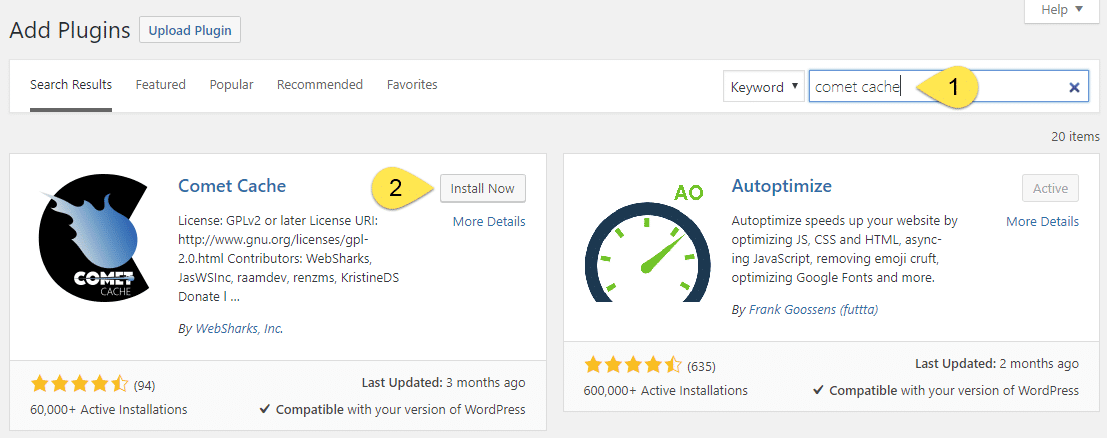1107x438 pixels.
Task: Click the Autoptimize star rating
Action: click(633, 365)
